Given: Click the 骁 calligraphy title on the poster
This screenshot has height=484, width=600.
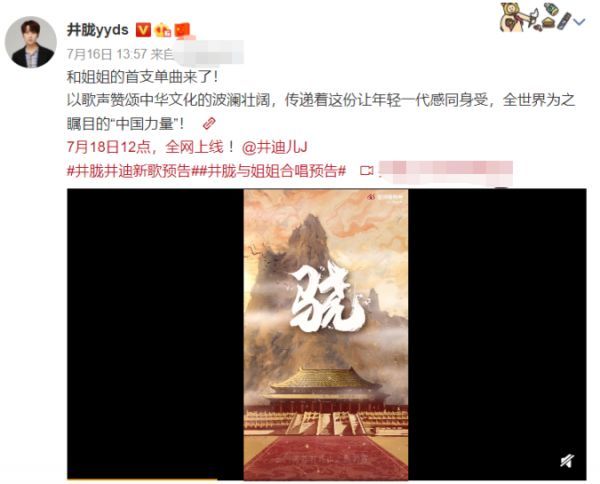Looking at the screenshot, I should click(326, 300).
